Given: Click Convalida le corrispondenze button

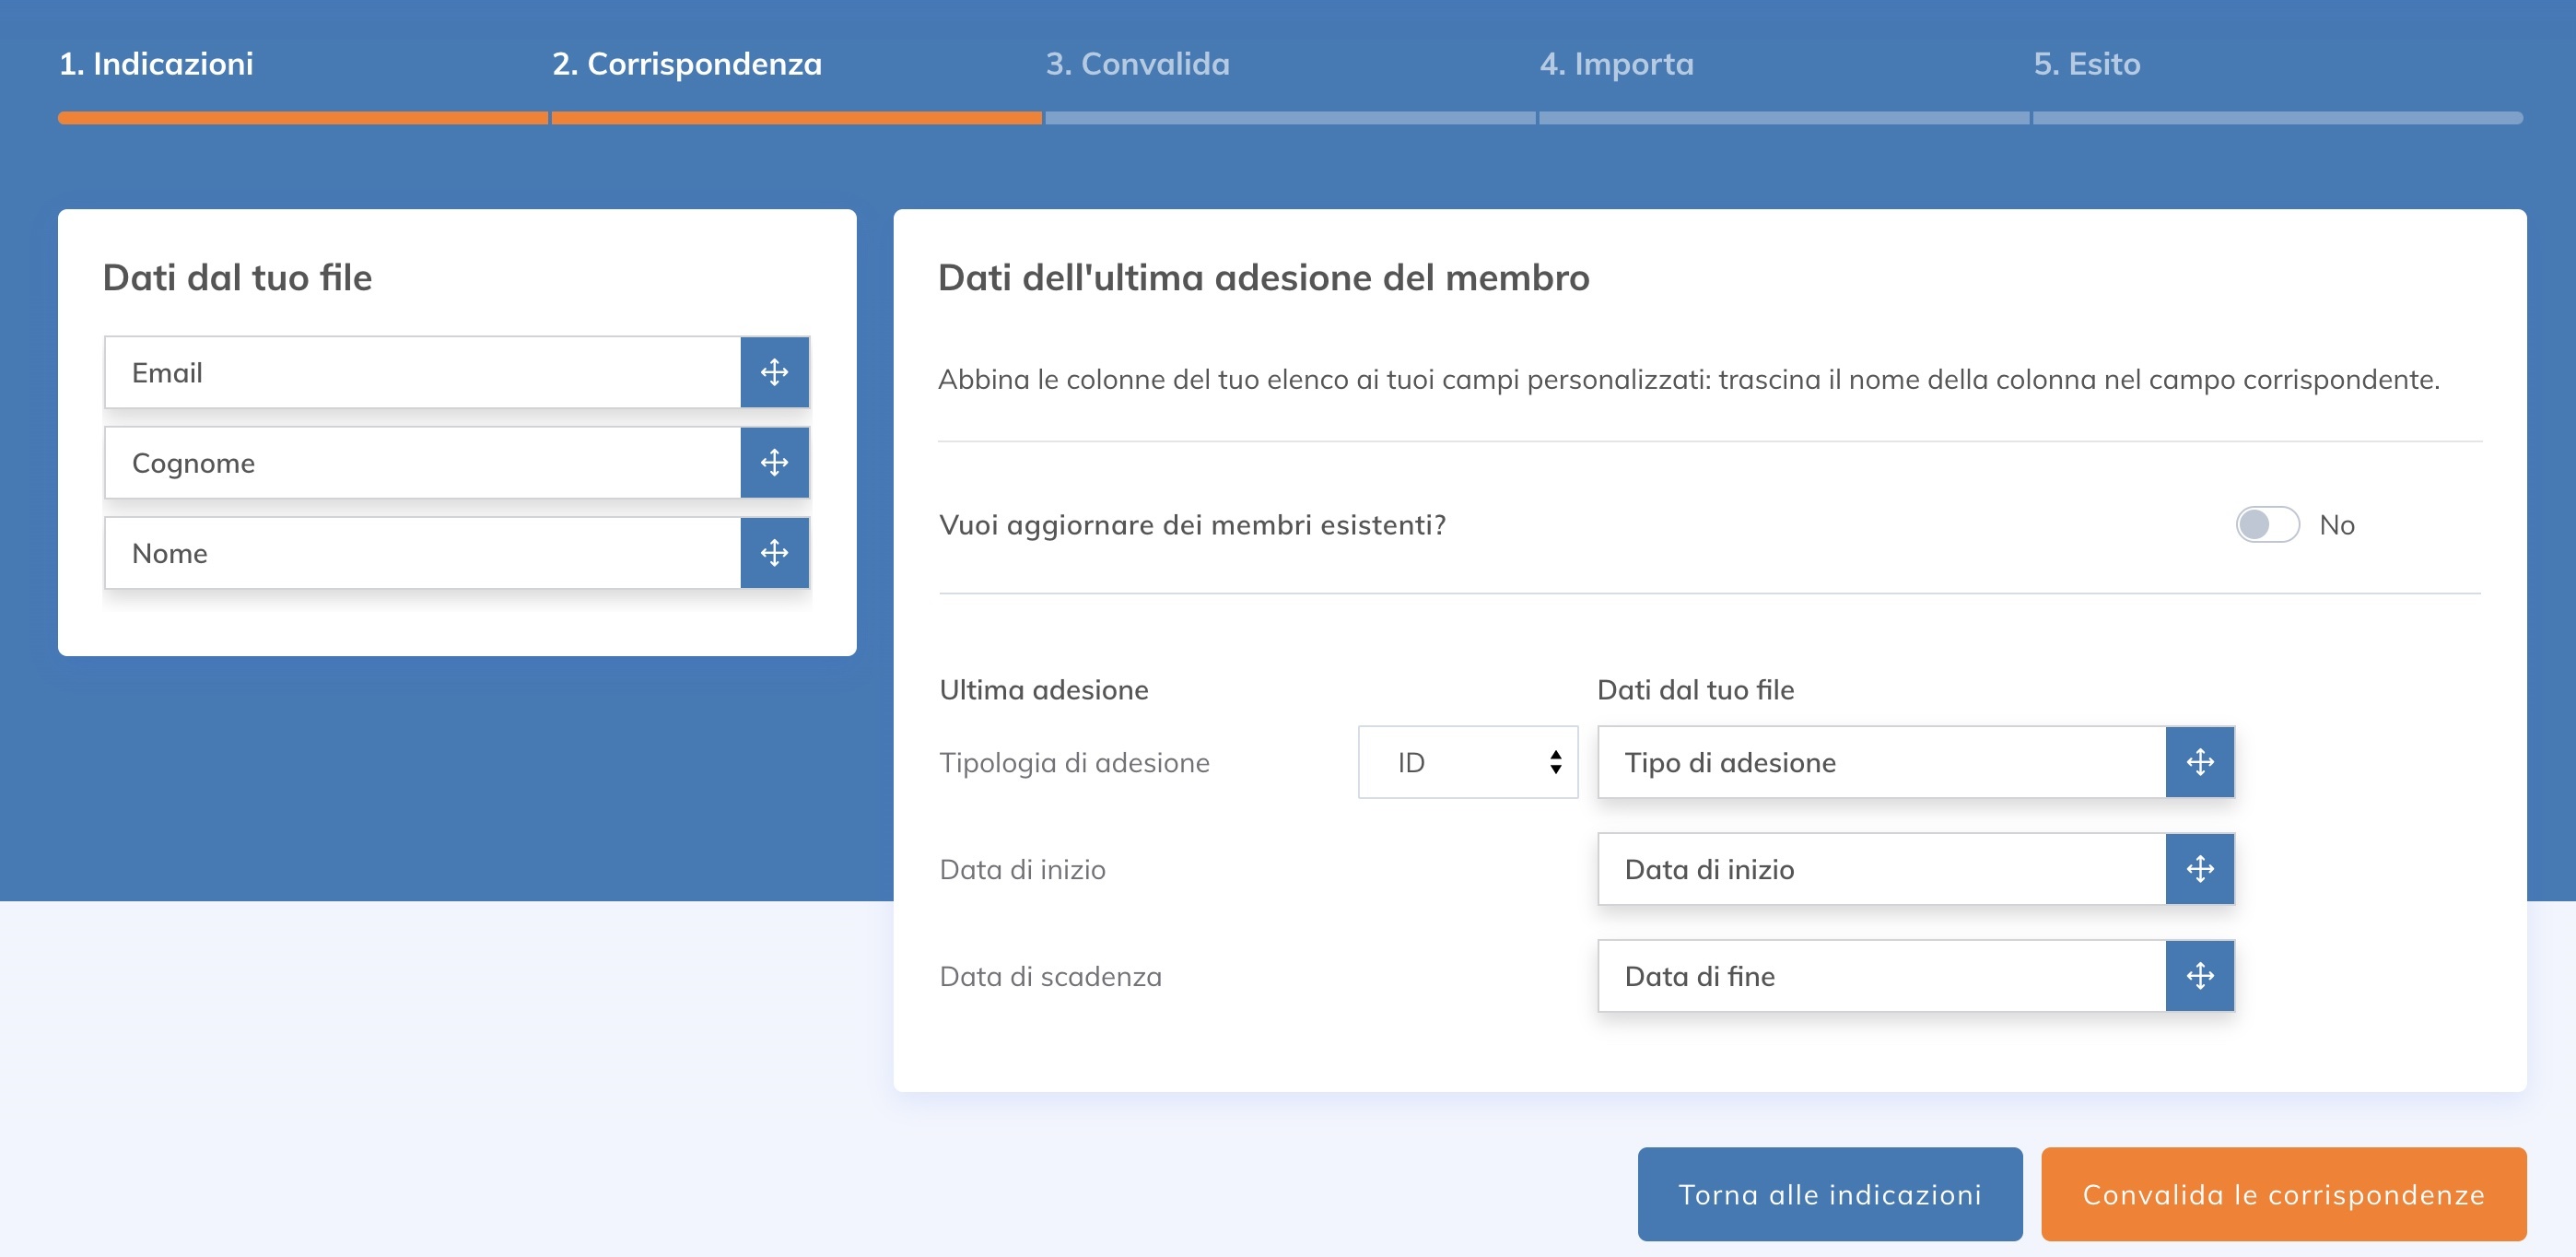Looking at the screenshot, I should coord(2283,1194).
